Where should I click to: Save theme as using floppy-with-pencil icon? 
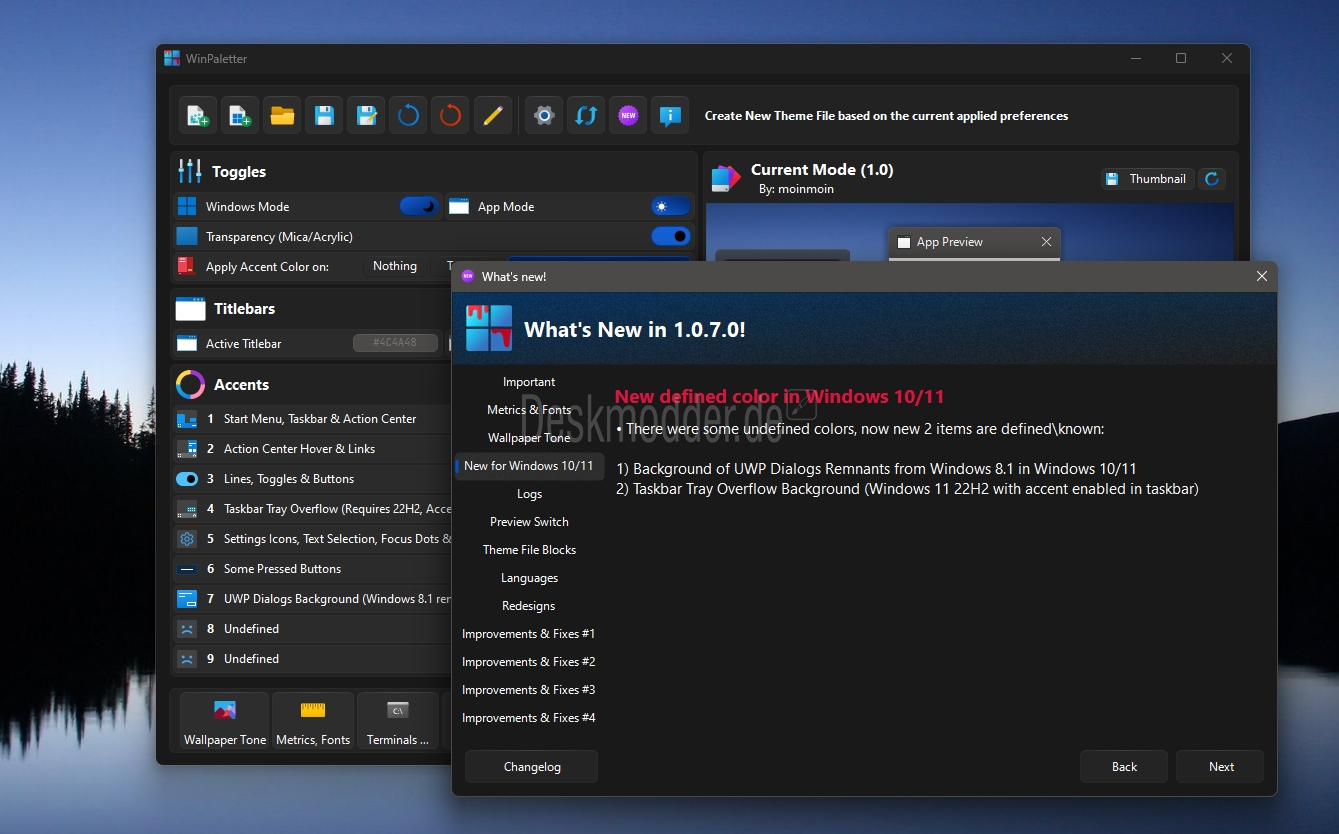point(366,116)
